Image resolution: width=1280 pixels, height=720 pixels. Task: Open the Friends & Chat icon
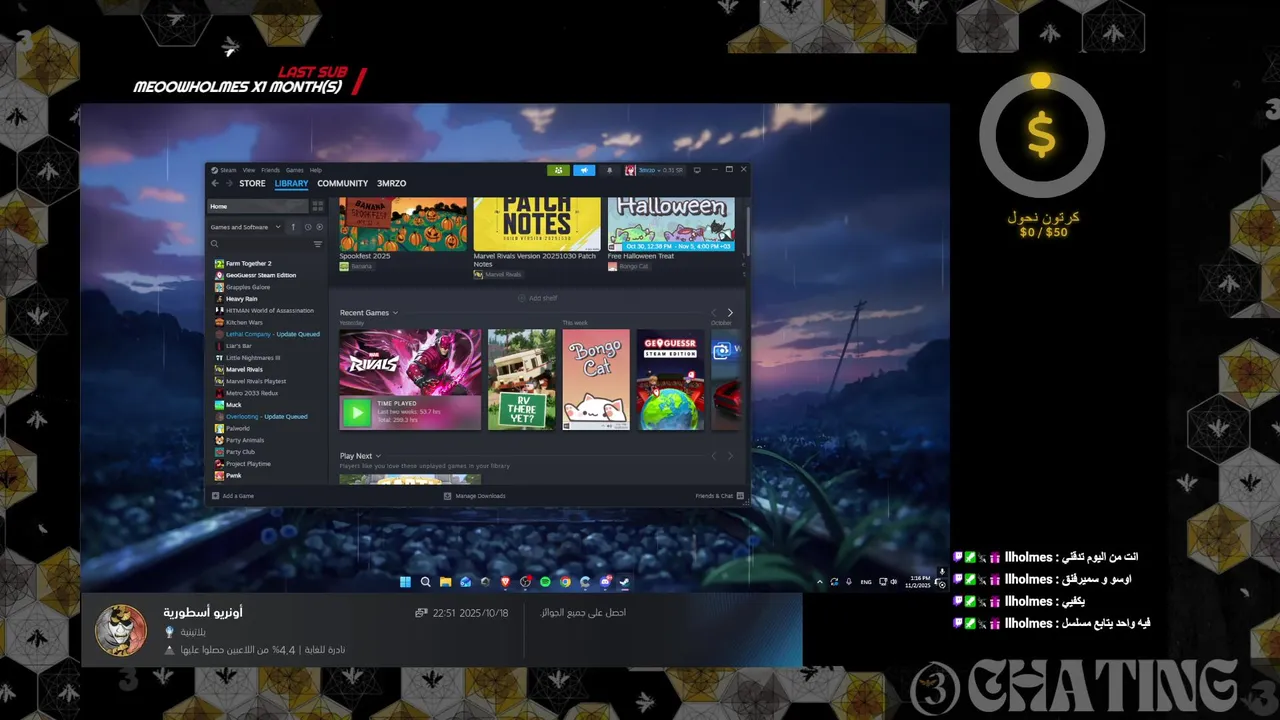tap(740, 496)
